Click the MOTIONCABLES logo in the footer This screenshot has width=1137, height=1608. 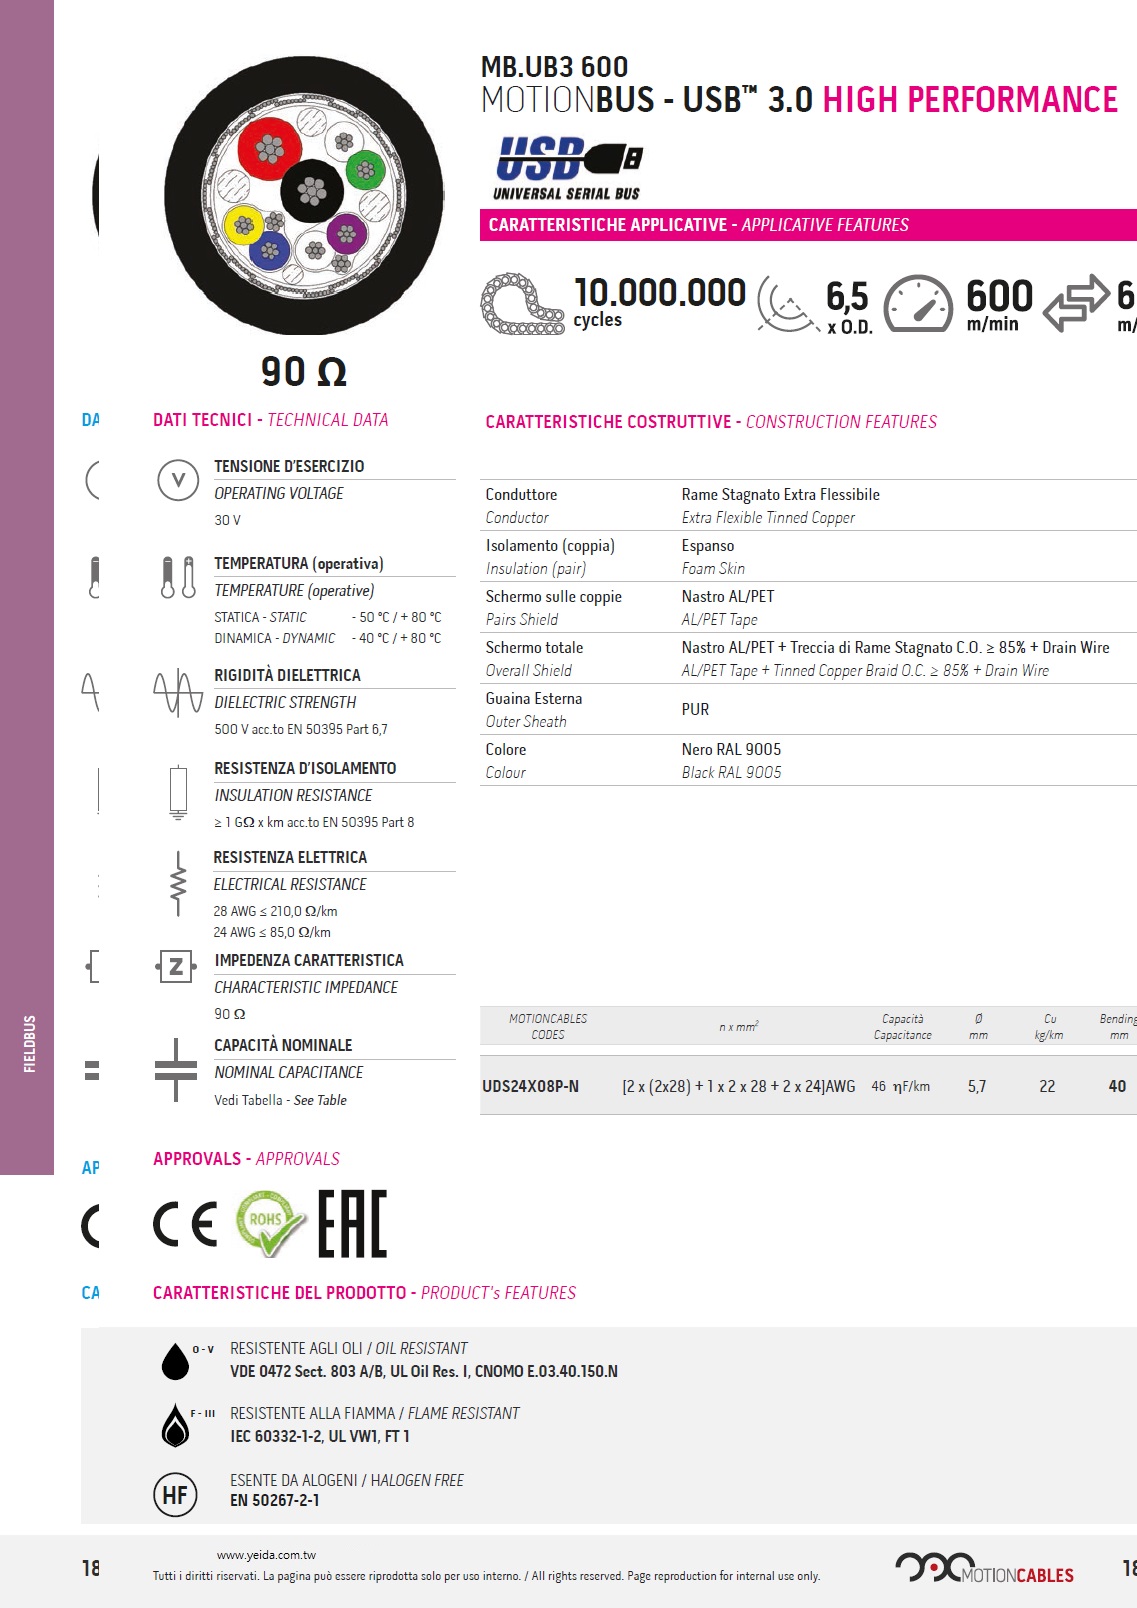984,1569
